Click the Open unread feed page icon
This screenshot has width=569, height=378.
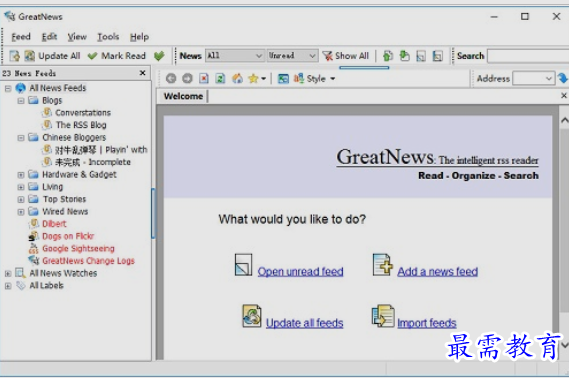tap(243, 264)
